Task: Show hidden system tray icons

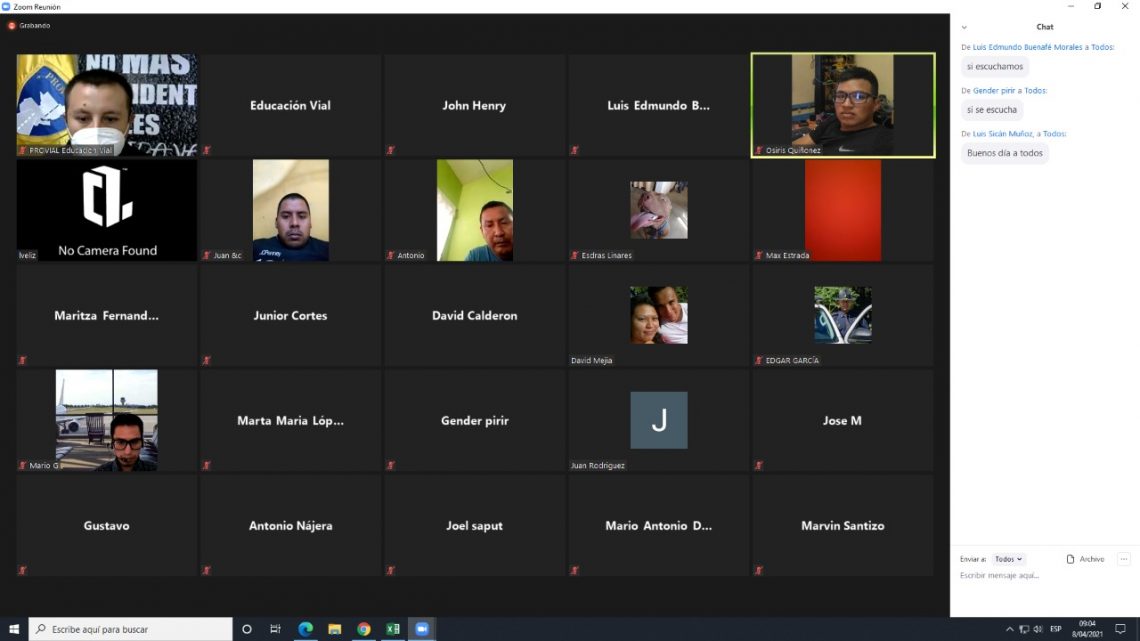Action: 1009,629
